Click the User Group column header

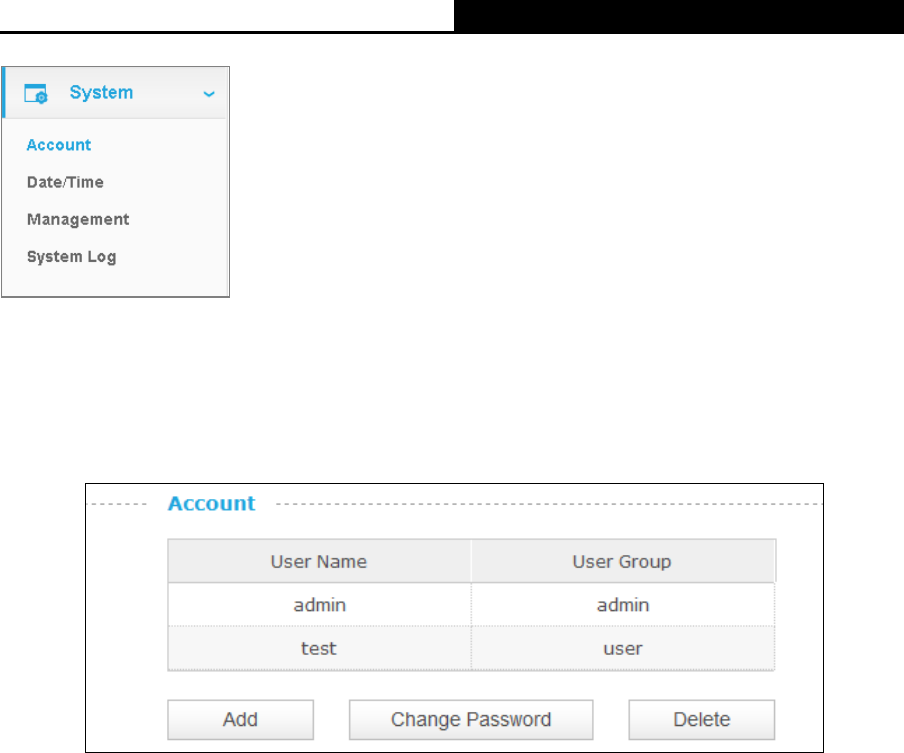pos(623,561)
